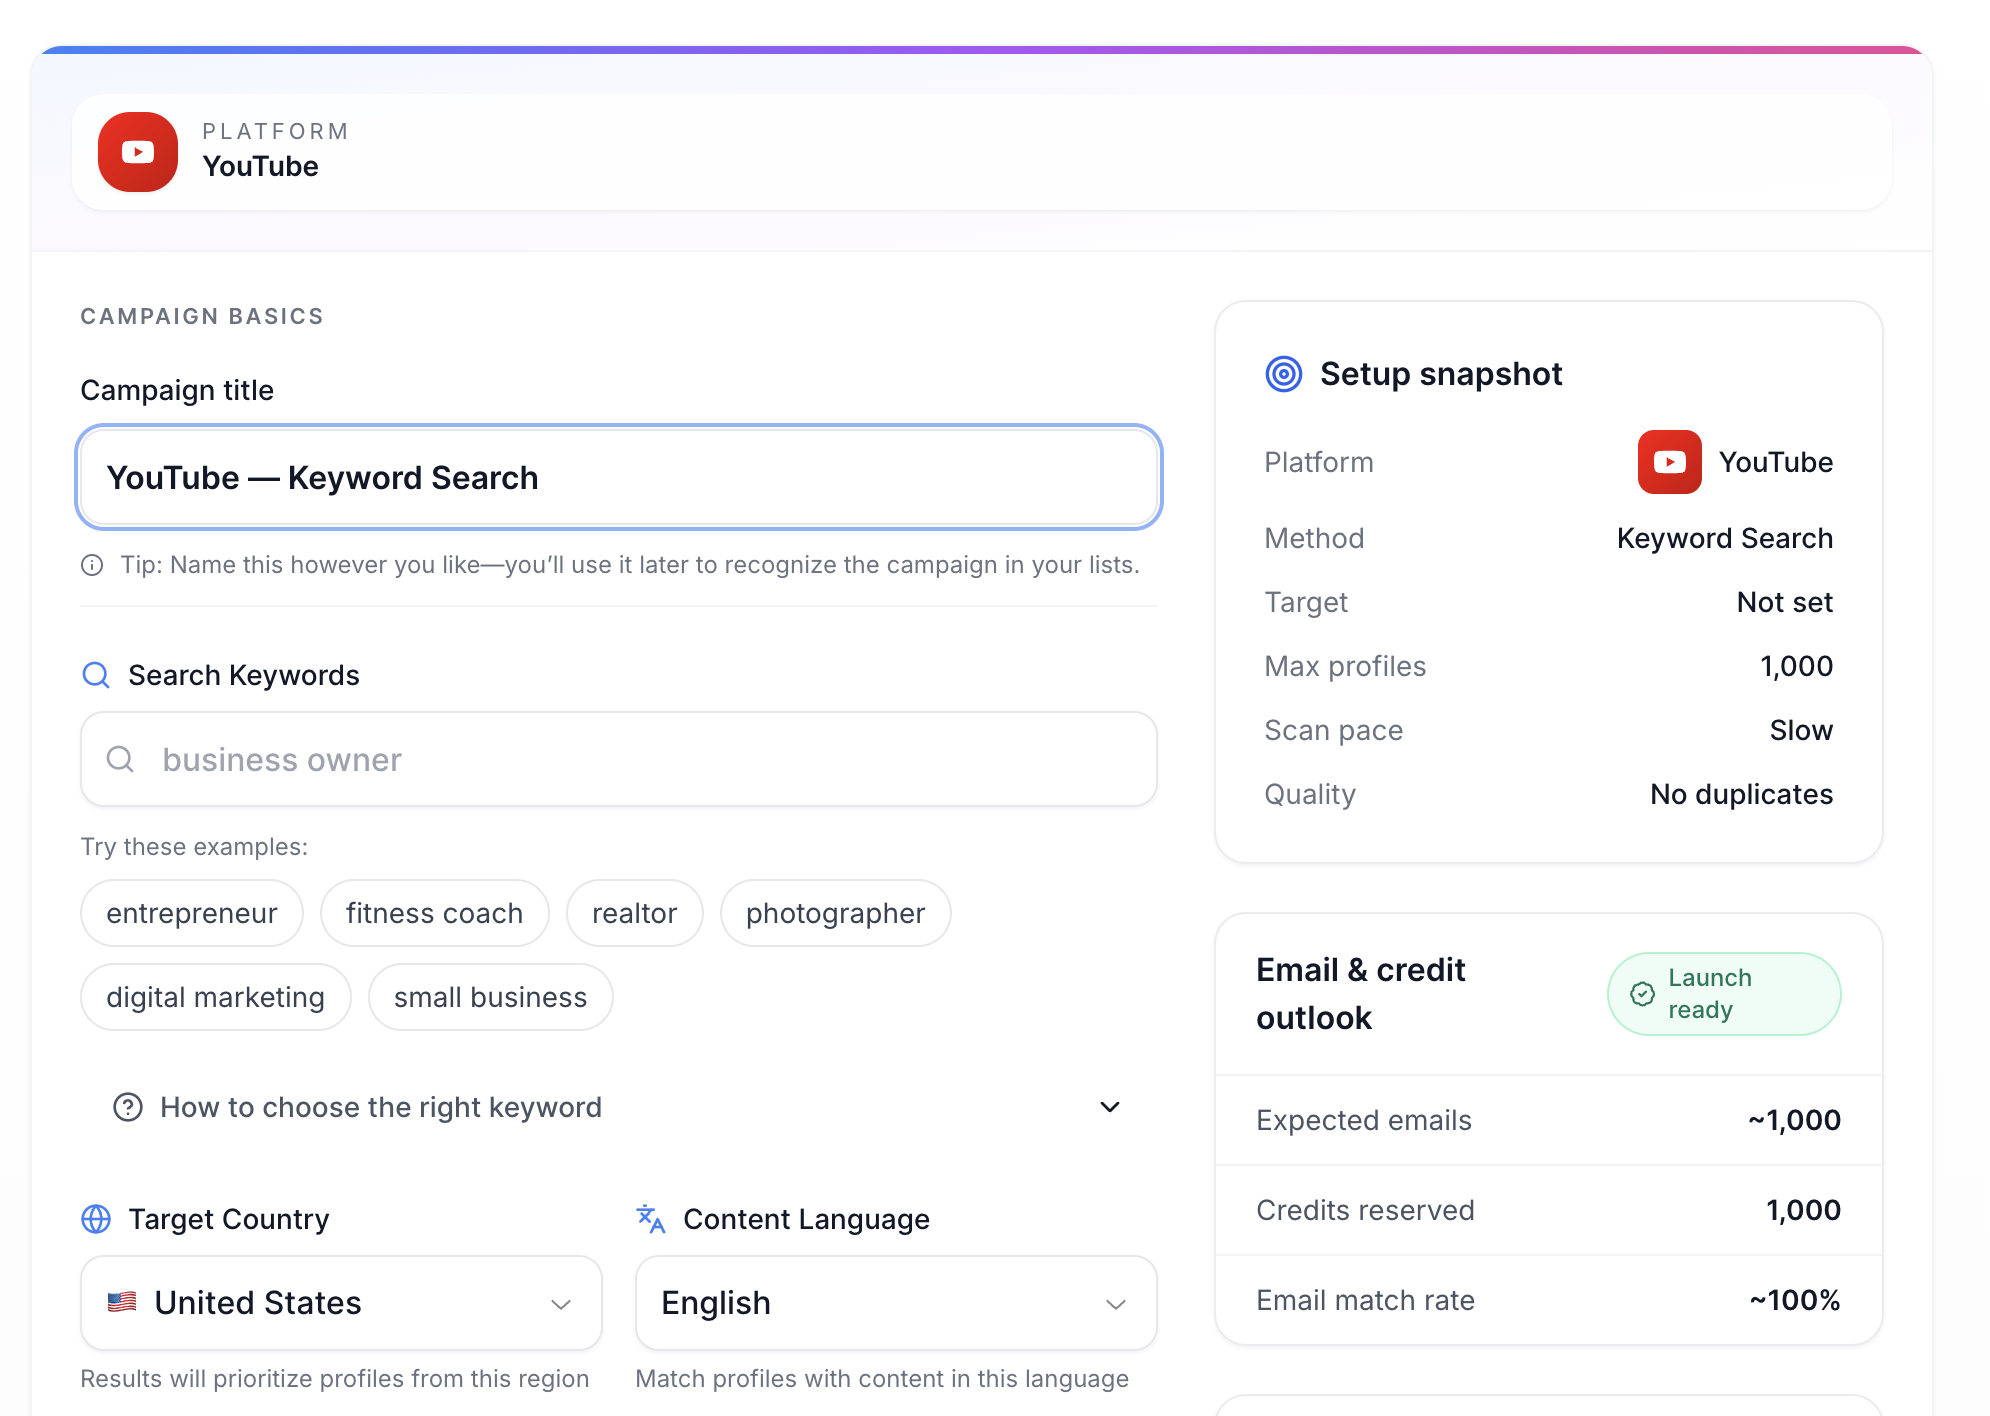Select the fitness coach example chip
The width and height of the screenshot is (1990, 1416).
click(x=434, y=912)
